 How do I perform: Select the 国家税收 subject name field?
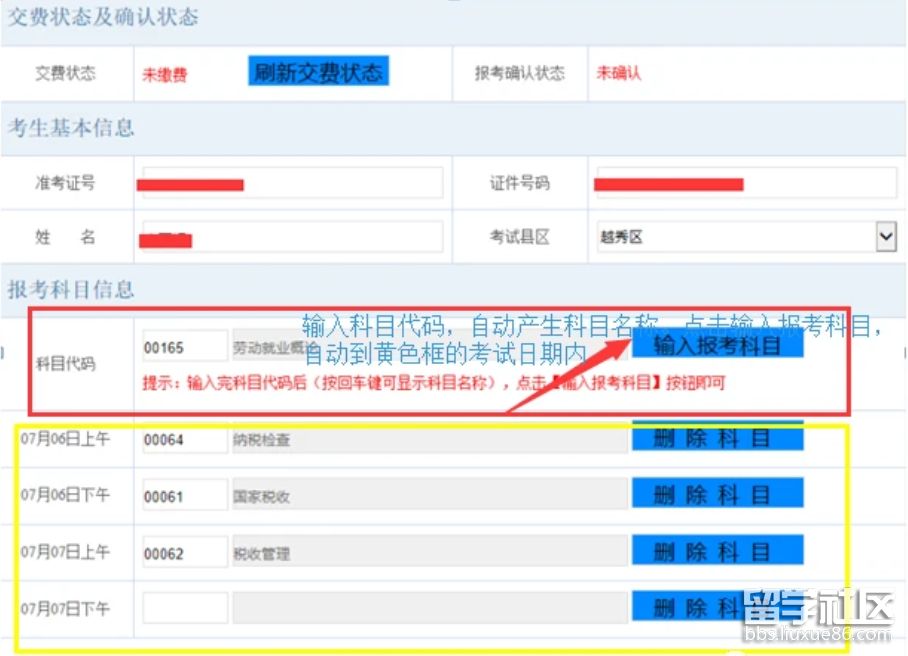(430, 495)
